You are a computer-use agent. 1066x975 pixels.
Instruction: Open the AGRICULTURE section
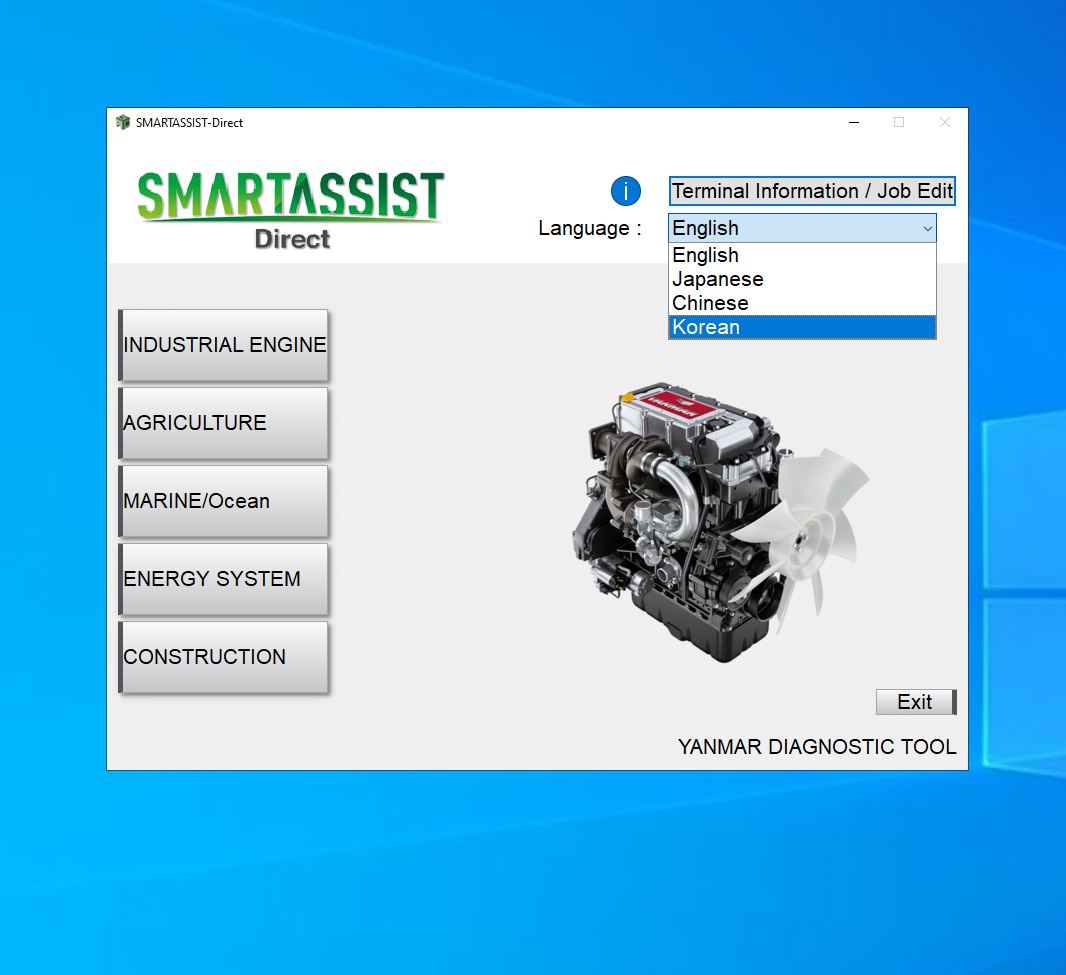[223, 423]
